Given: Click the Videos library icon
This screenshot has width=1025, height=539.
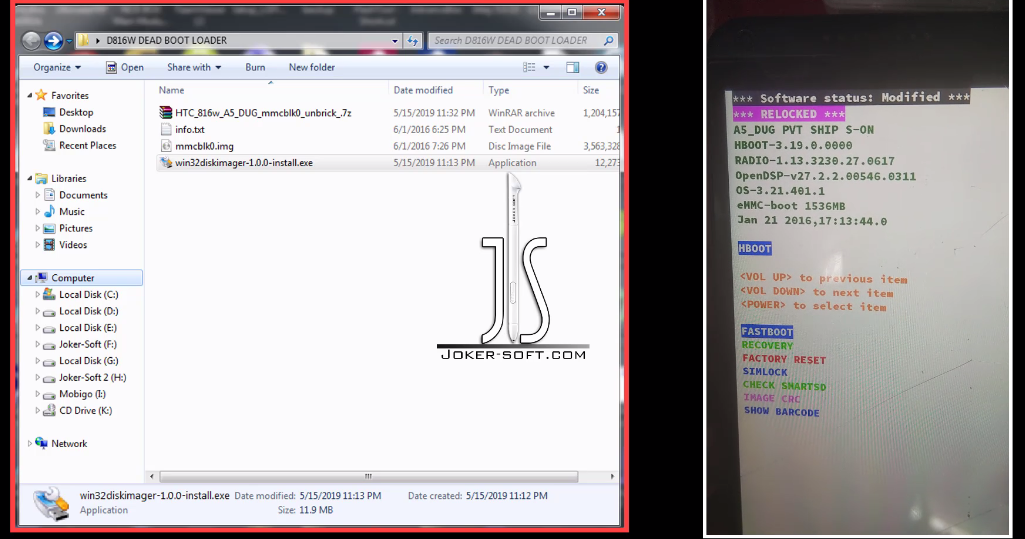Looking at the screenshot, I should 49,245.
